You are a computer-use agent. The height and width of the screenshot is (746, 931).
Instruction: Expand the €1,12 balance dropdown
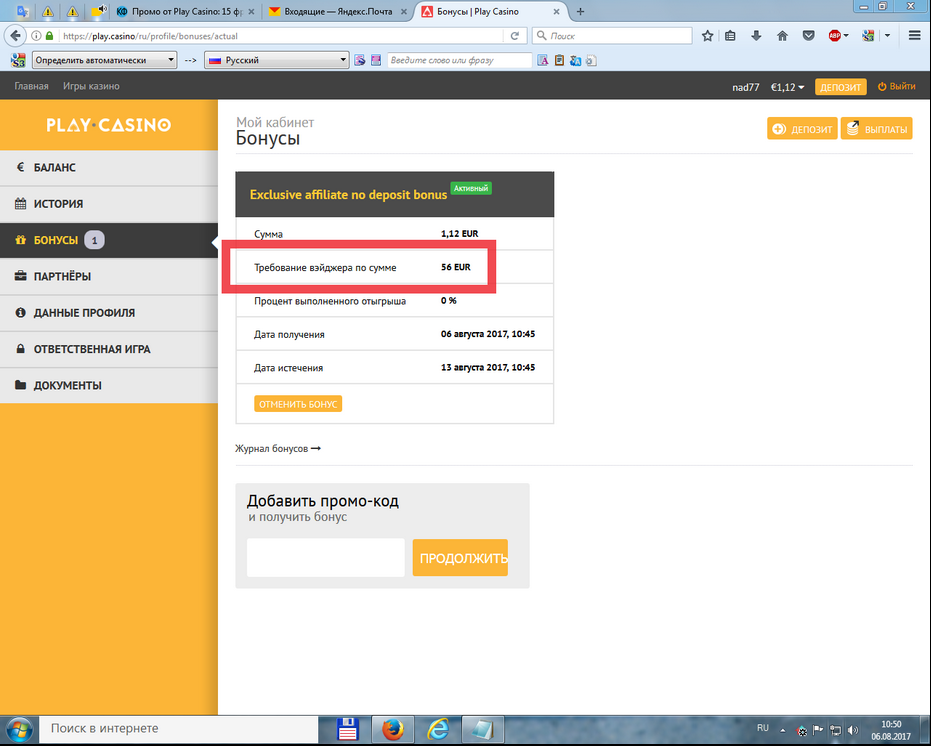pos(787,87)
